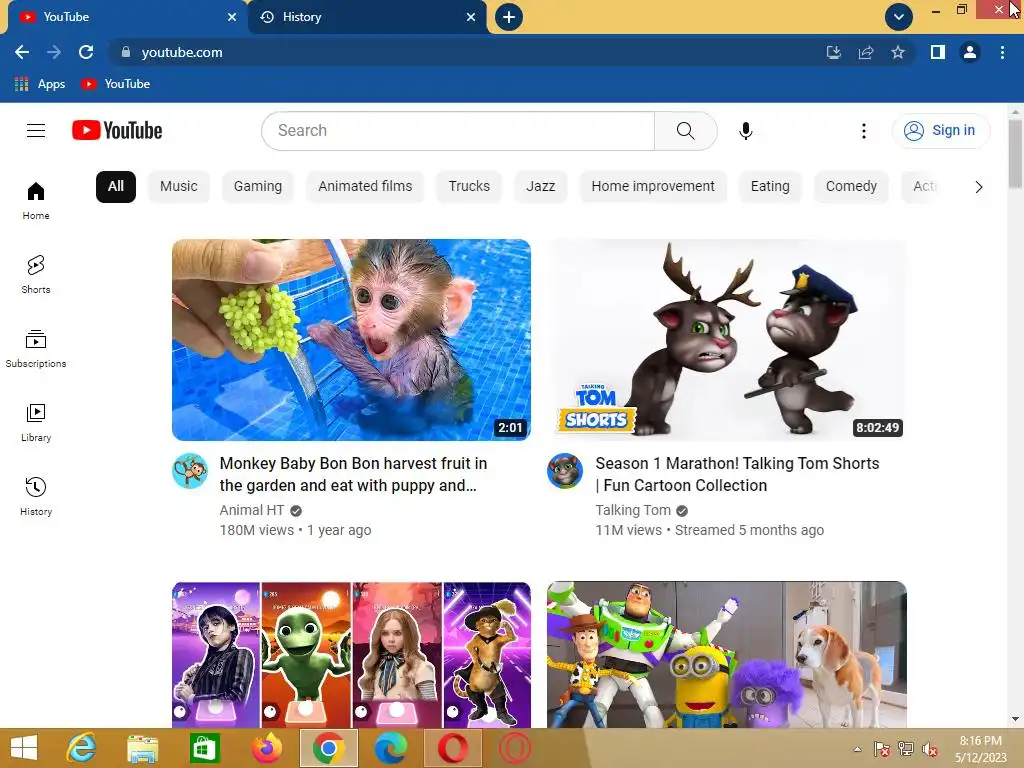Viewport: 1024px width, 768px height.
Task: Click the Sign in button
Action: tap(940, 131)
